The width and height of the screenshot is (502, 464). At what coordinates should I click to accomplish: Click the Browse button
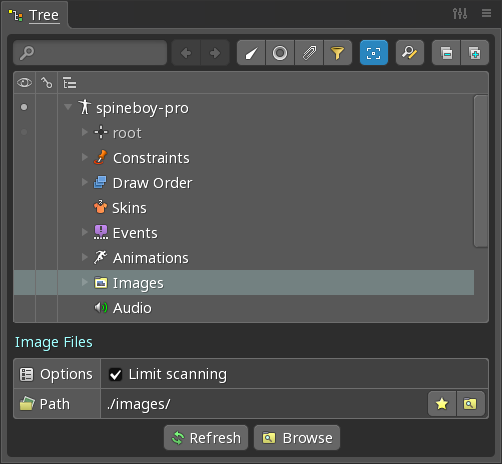[x=297, y=438]
